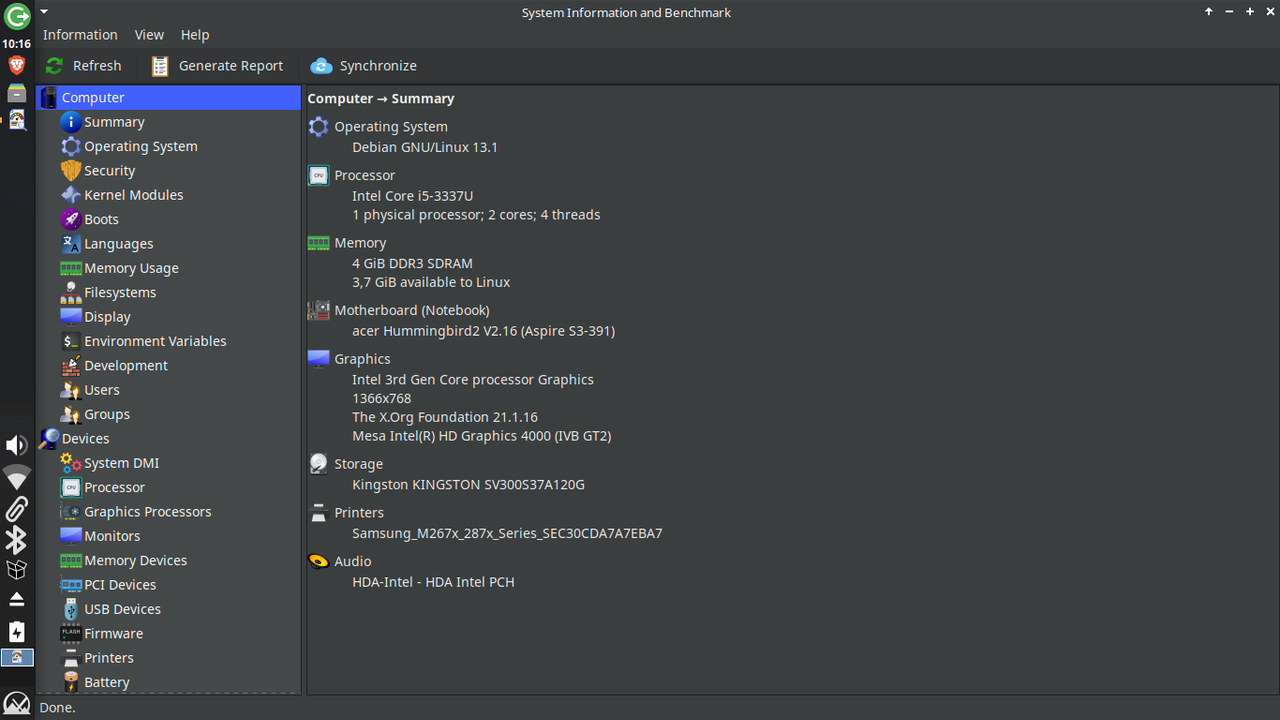The height and width of the screenshot is (720, 1280).
Task: Click the Audio heading in the summary
Action: (353, 562)
